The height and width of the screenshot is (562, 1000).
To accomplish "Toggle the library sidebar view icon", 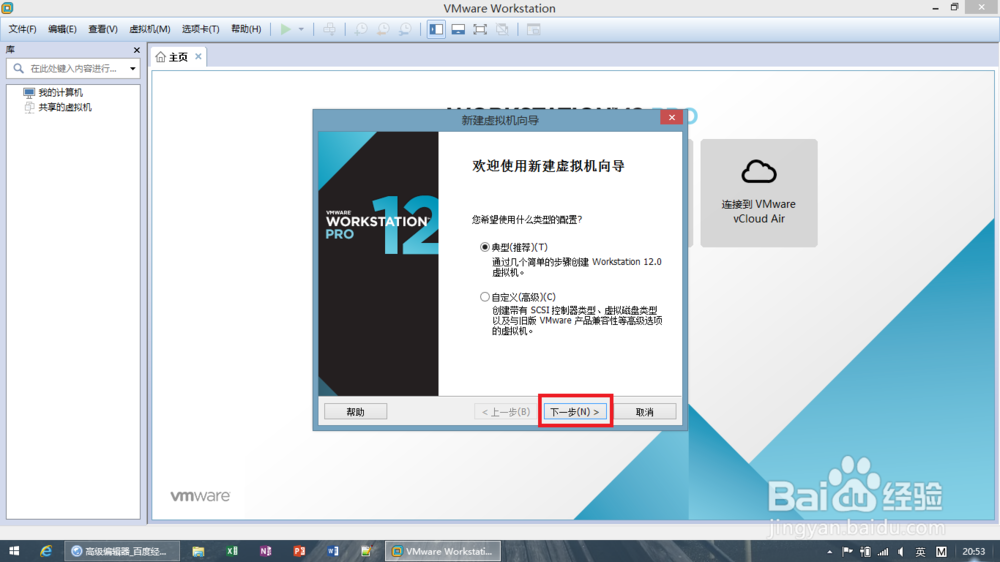I will click(436, 29).
